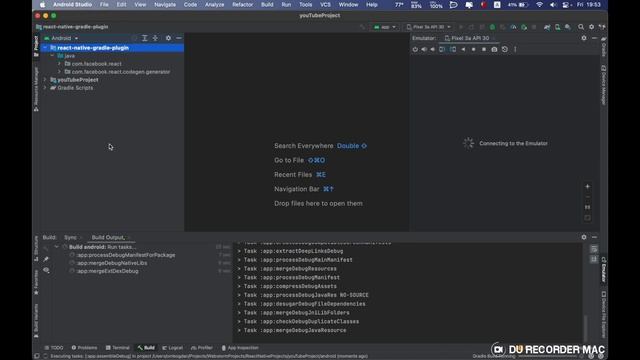Open IDE settings gear in main toolbar
The image size is (640, 360).
[x=591, y=27]
